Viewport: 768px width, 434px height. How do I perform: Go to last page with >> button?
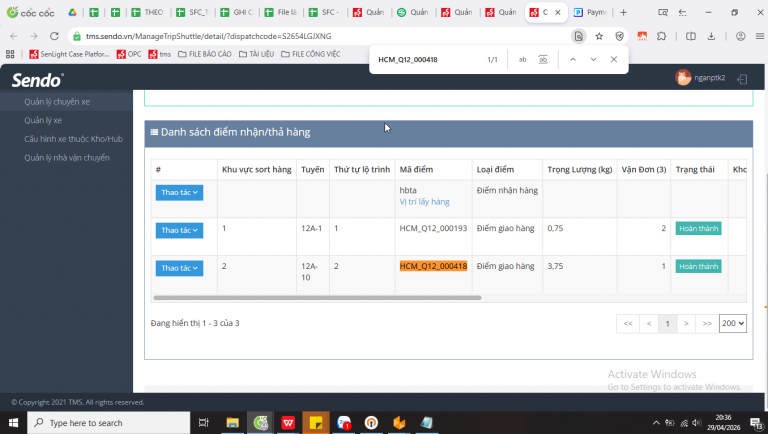707,323
